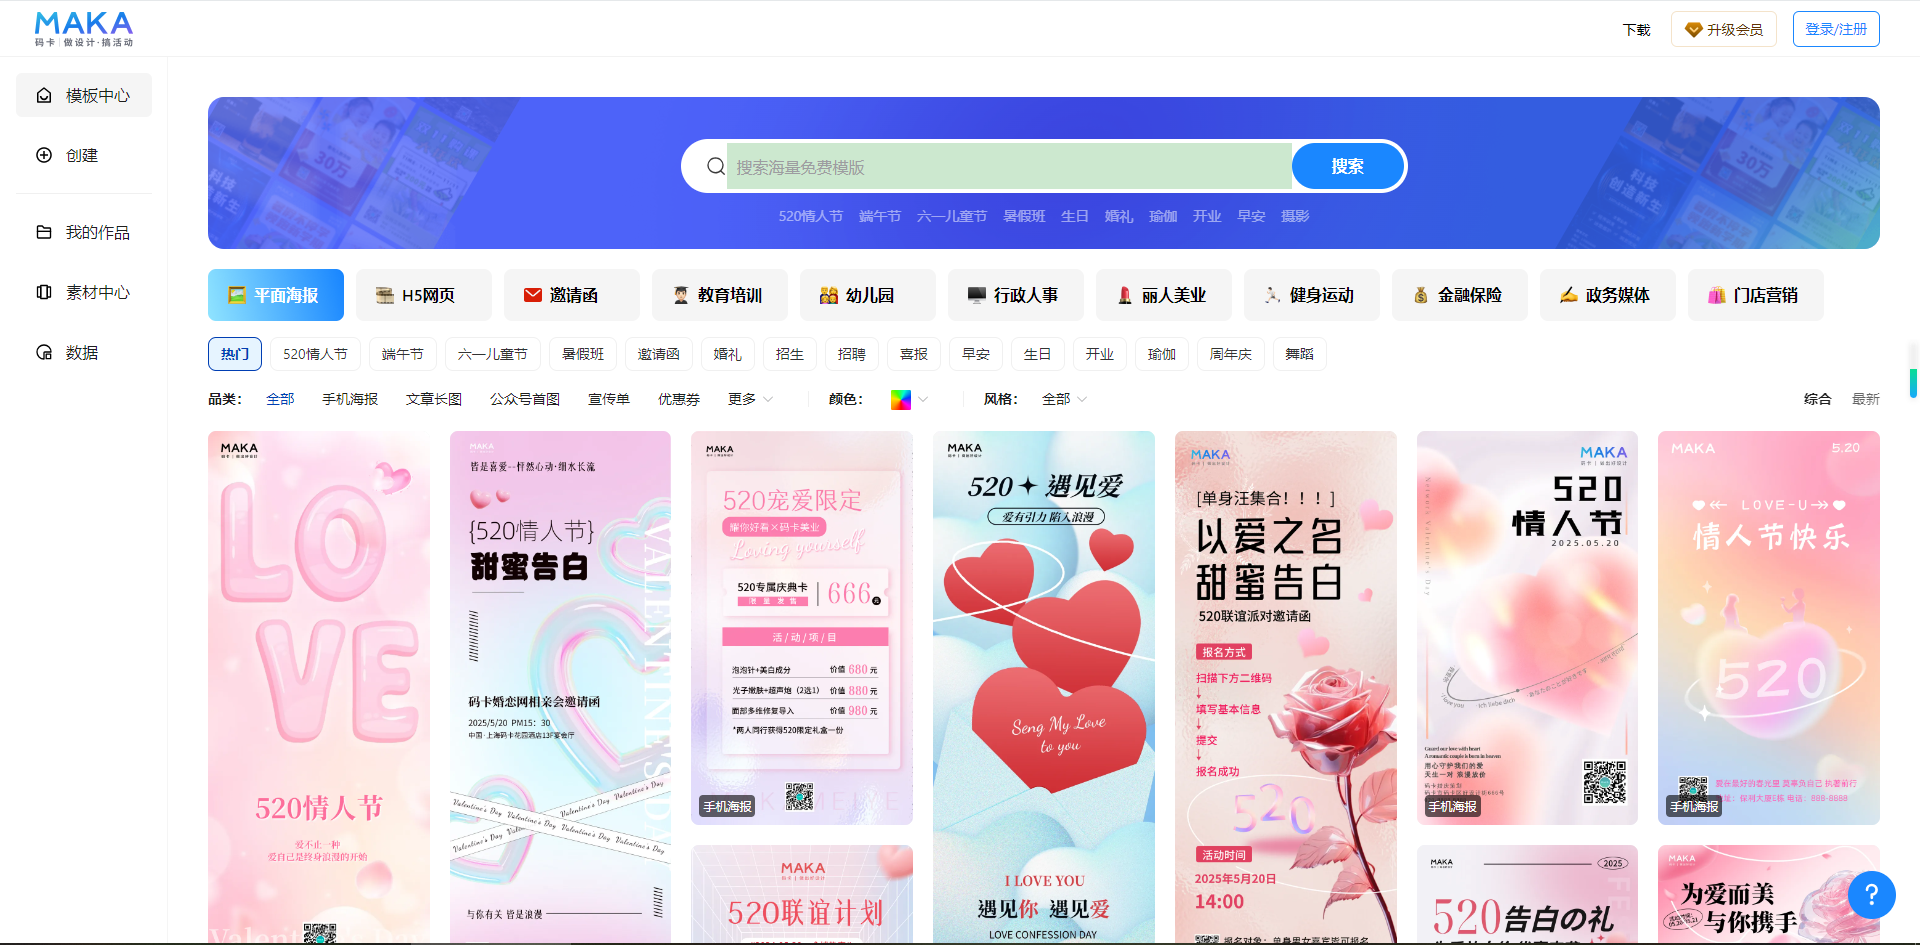Viewport: 1920px width, 945px height.
Task: Switch to the H5网页 tab
Action: (424, 295)
